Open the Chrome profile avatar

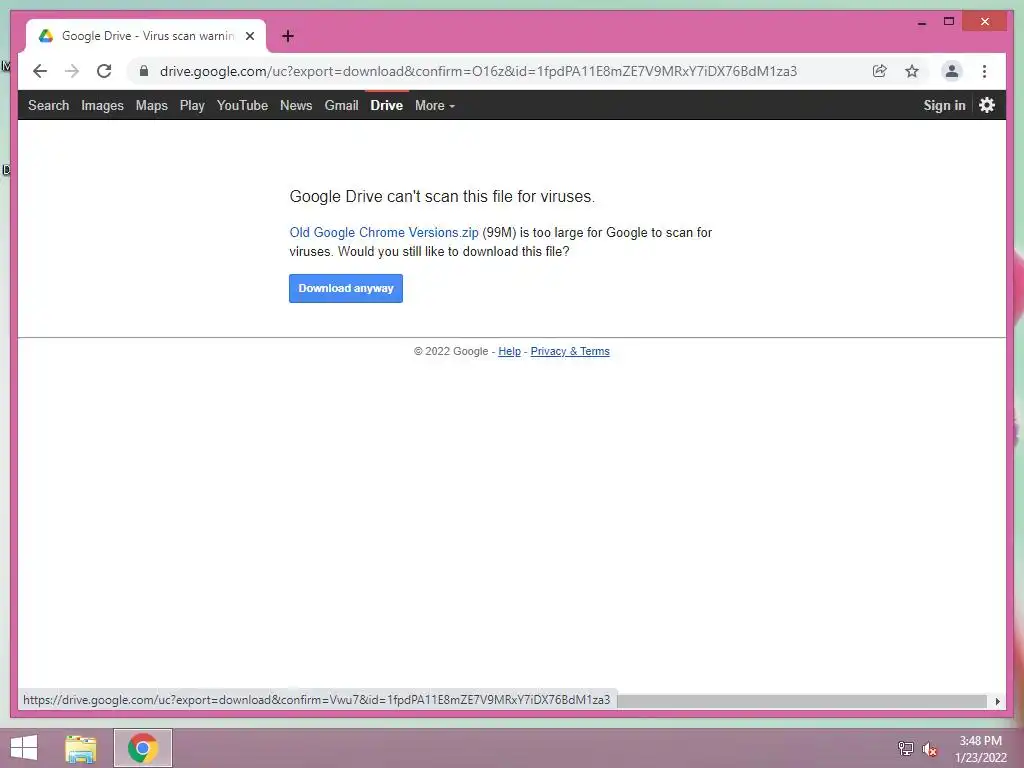[952, 71]
